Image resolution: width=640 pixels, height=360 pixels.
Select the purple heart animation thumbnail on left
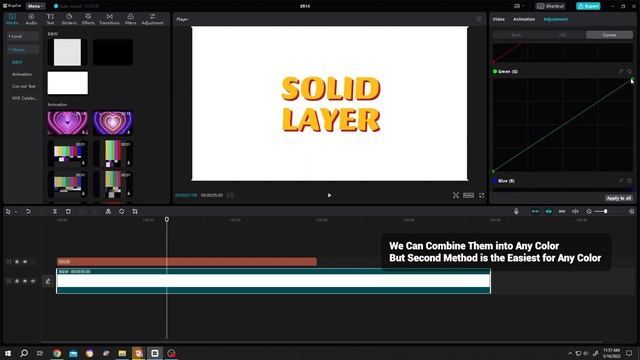68,123
